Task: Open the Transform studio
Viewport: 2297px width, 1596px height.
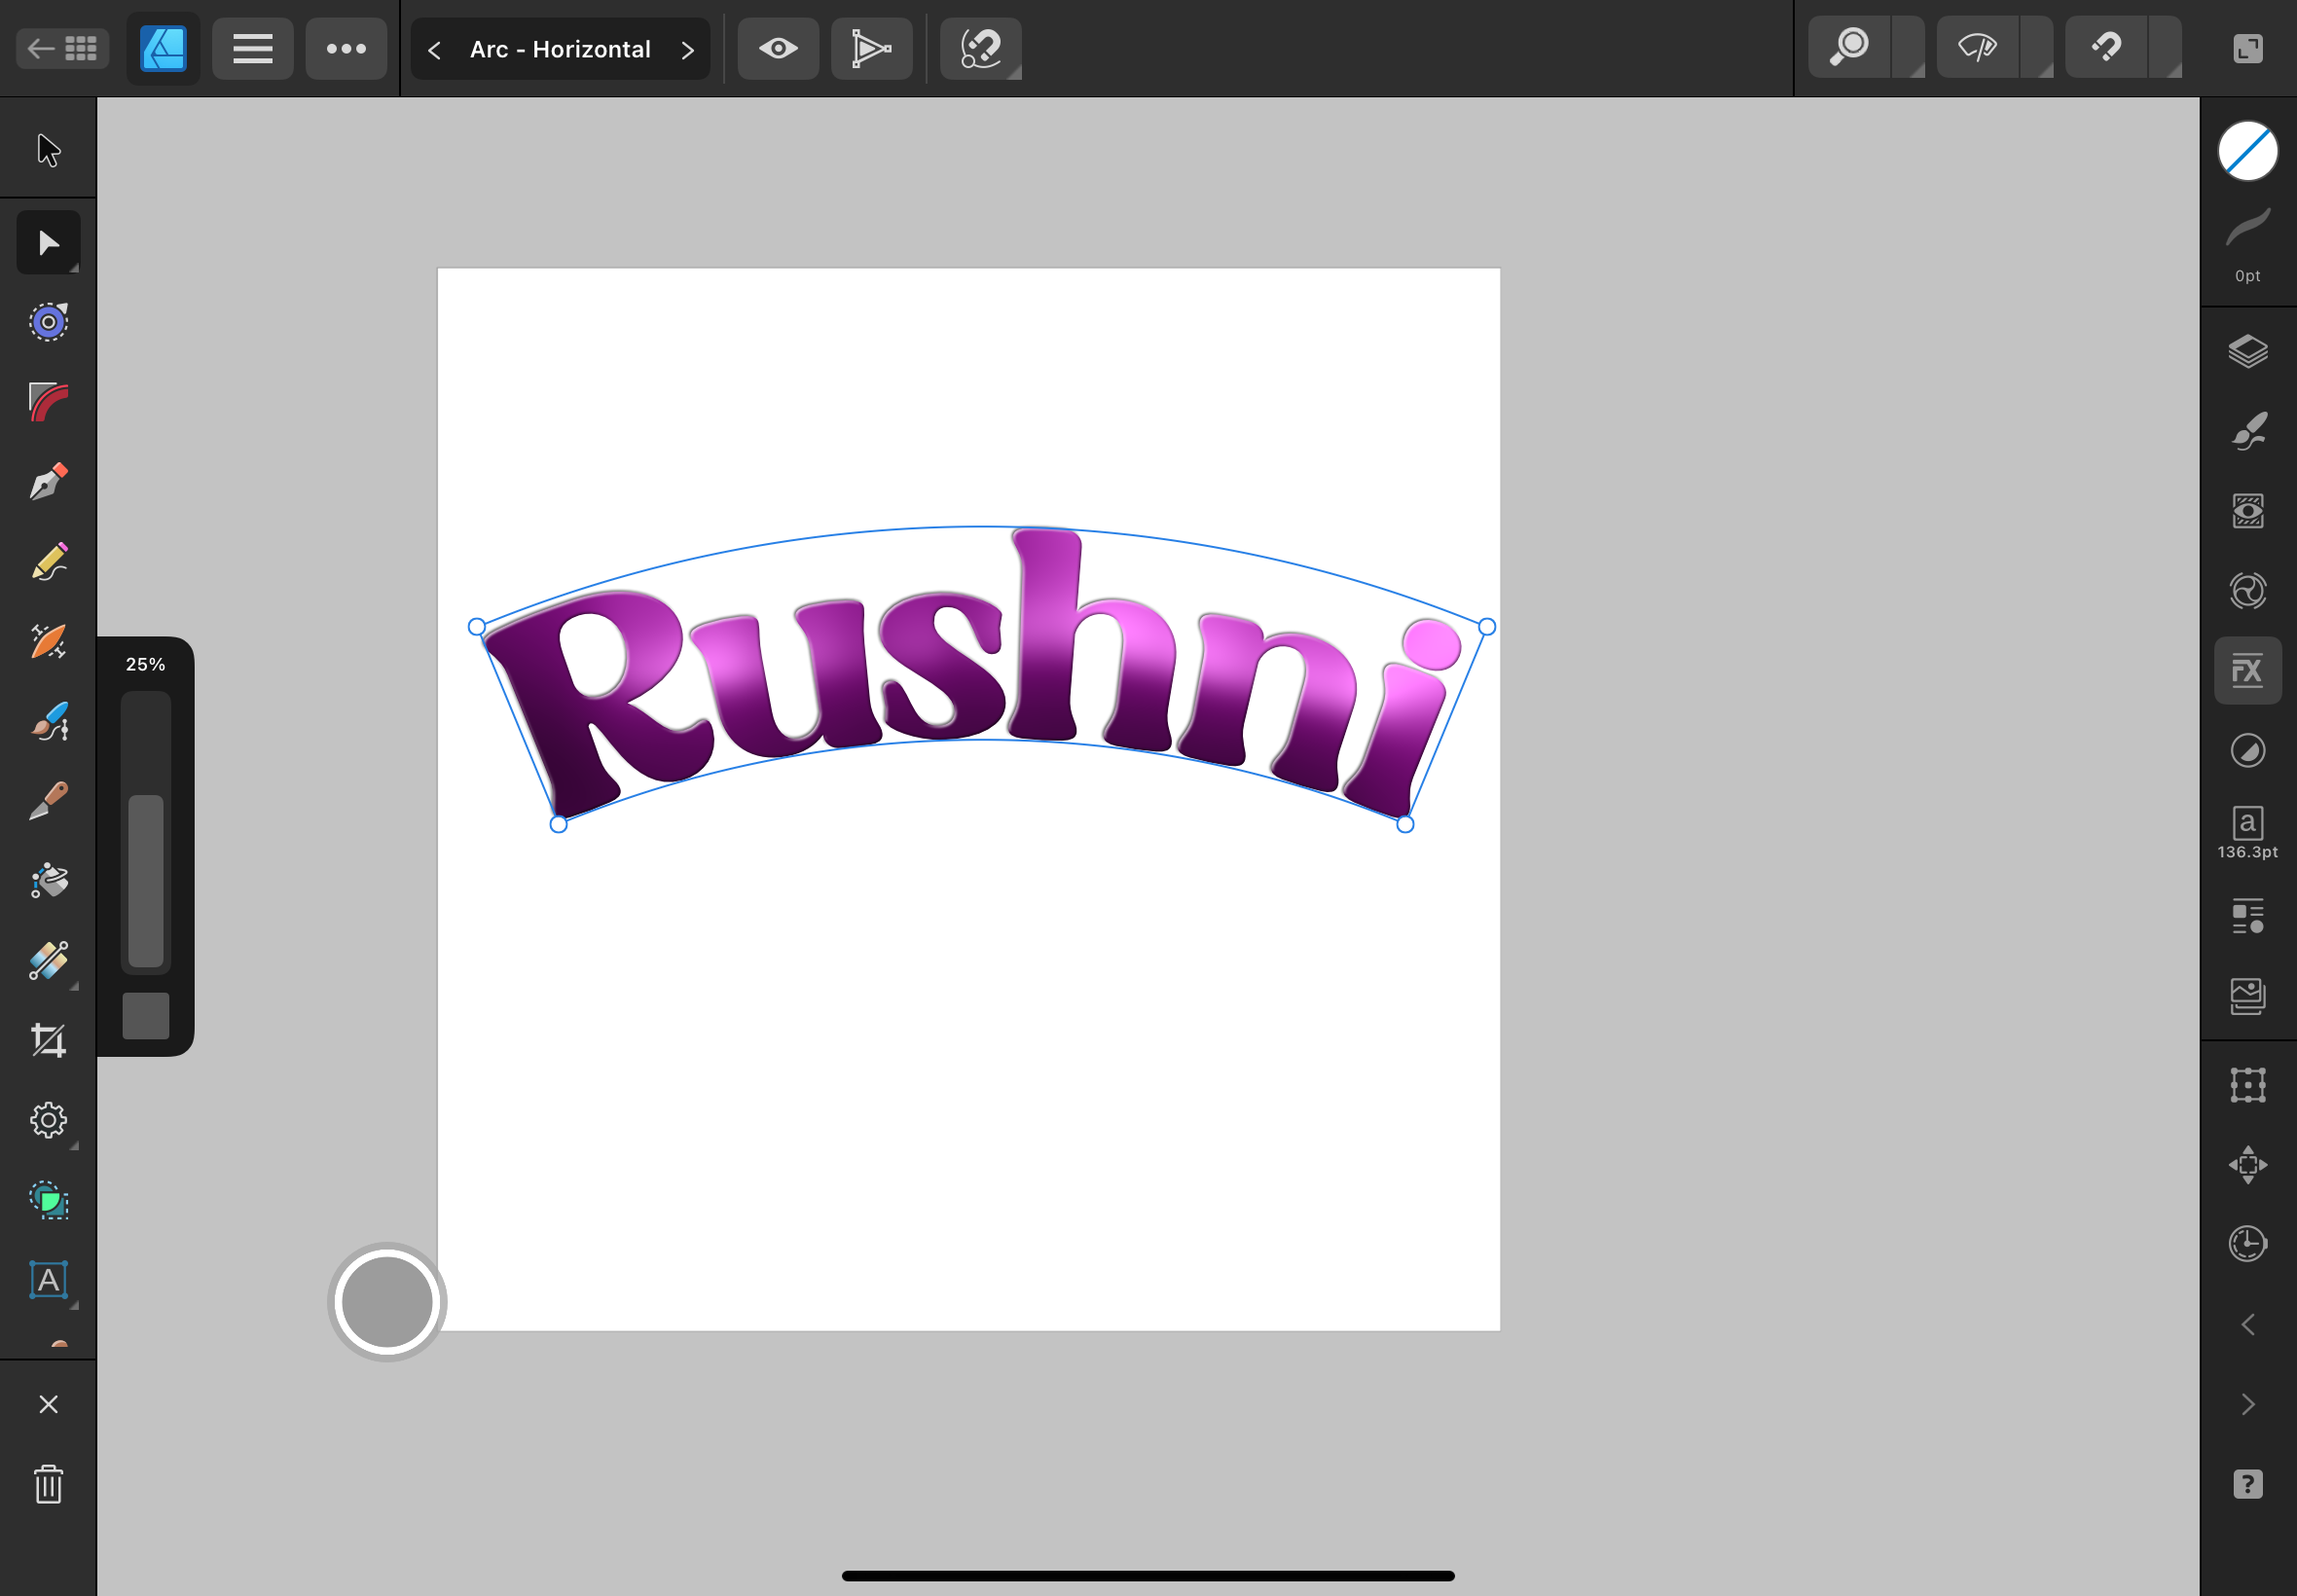Action: click(2248, 1085)
